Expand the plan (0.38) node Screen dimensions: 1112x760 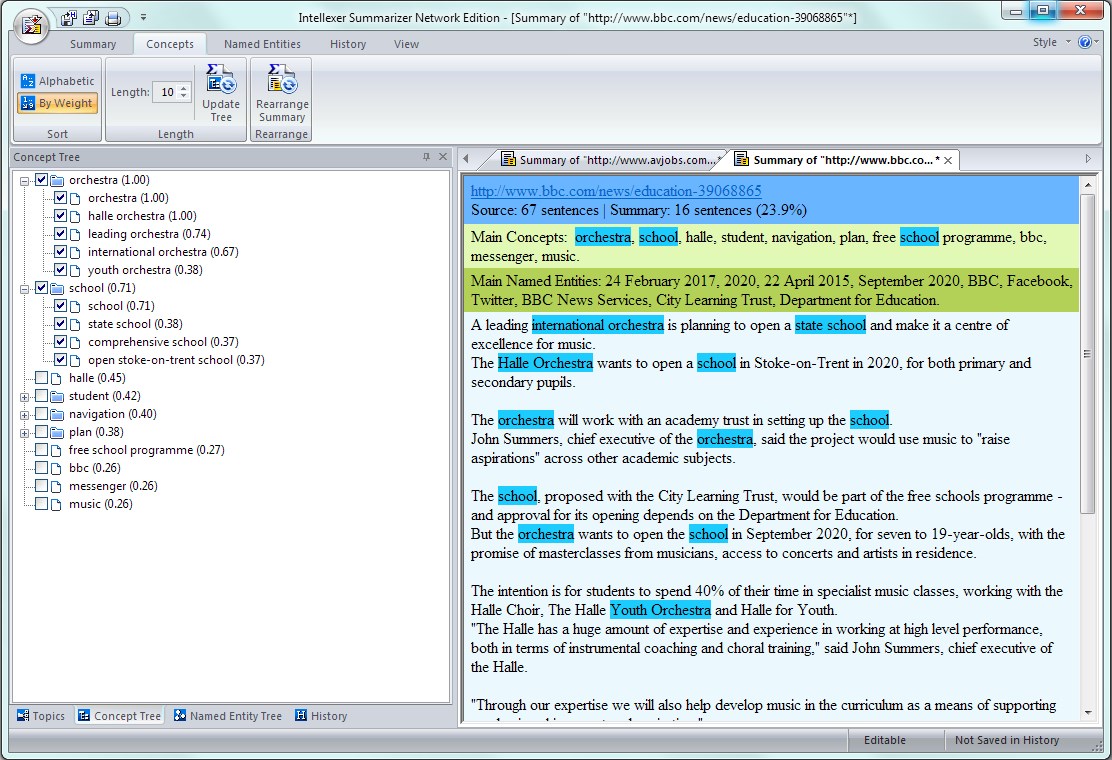click(24, 432)
